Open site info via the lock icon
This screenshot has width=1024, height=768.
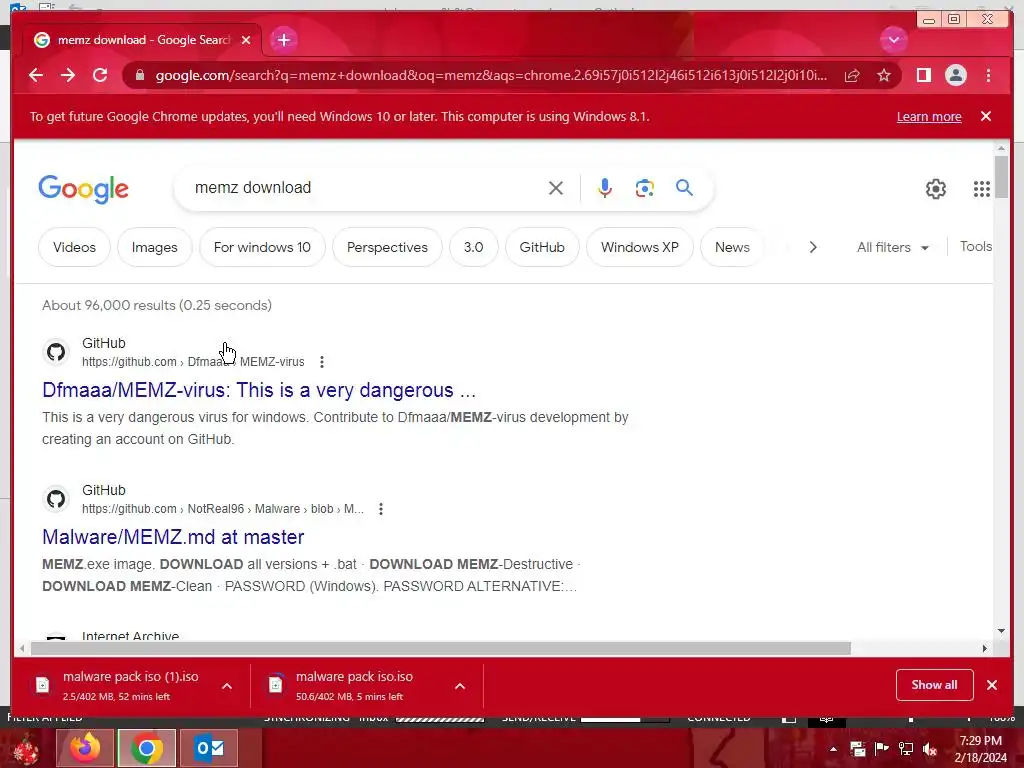tap(139, 75)
